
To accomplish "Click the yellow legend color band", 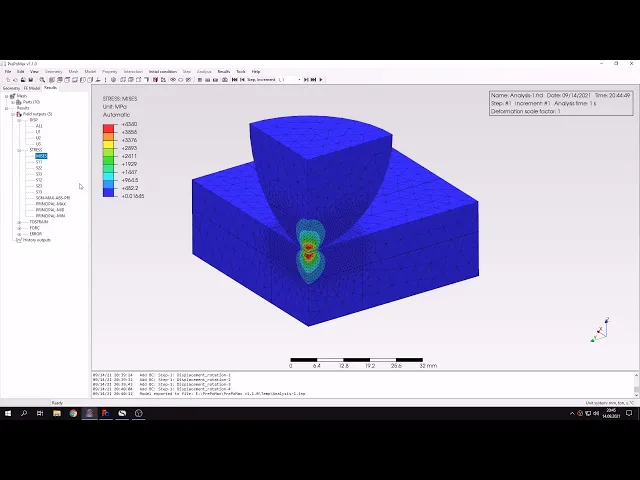I will coord(108,144).
